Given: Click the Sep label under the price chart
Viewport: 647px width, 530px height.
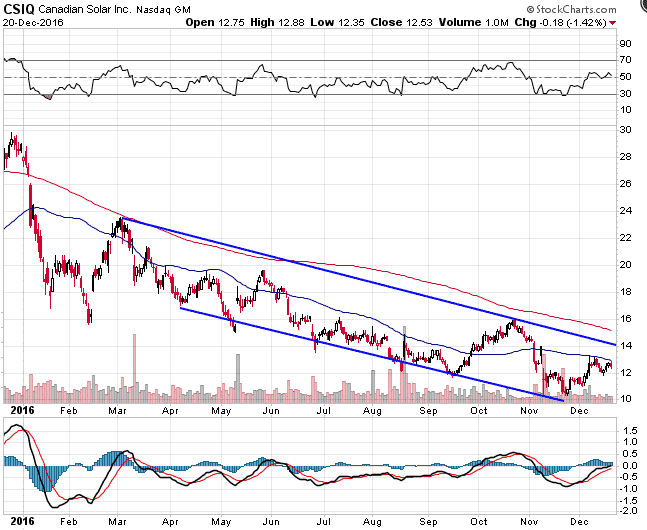Looking at the screenshot, I should [428, 411].
